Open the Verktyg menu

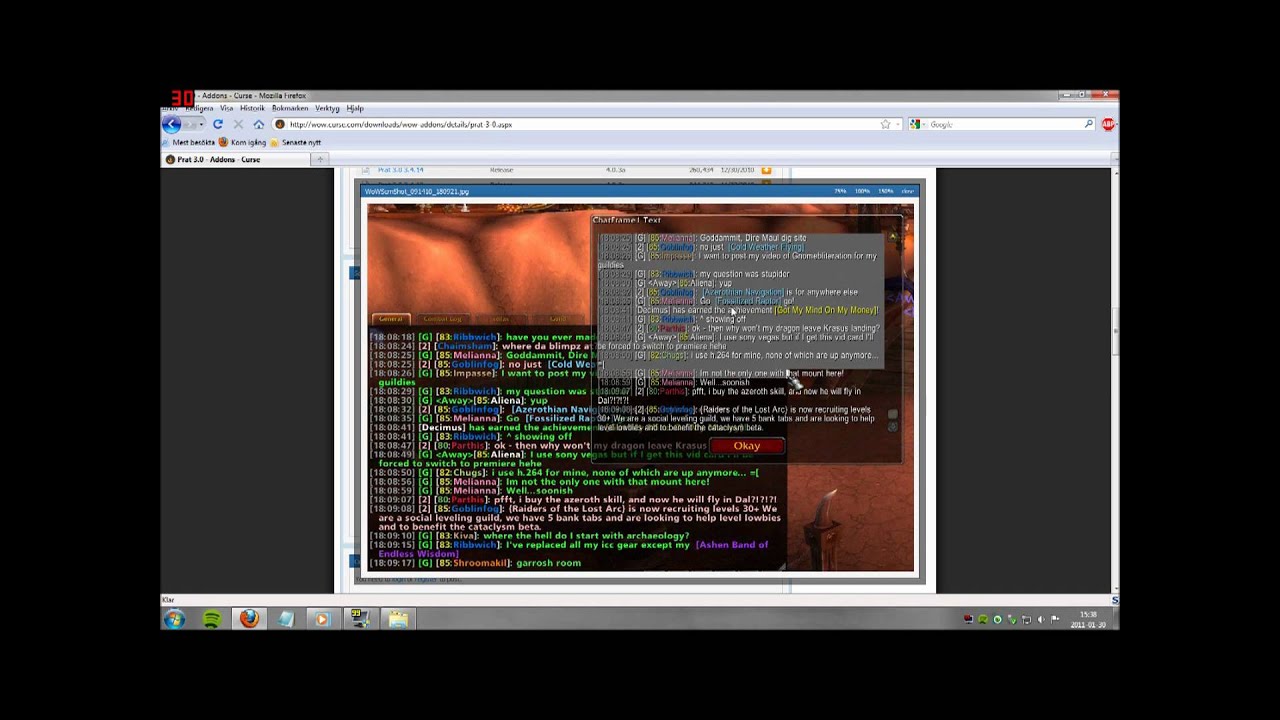click(327, 108)
